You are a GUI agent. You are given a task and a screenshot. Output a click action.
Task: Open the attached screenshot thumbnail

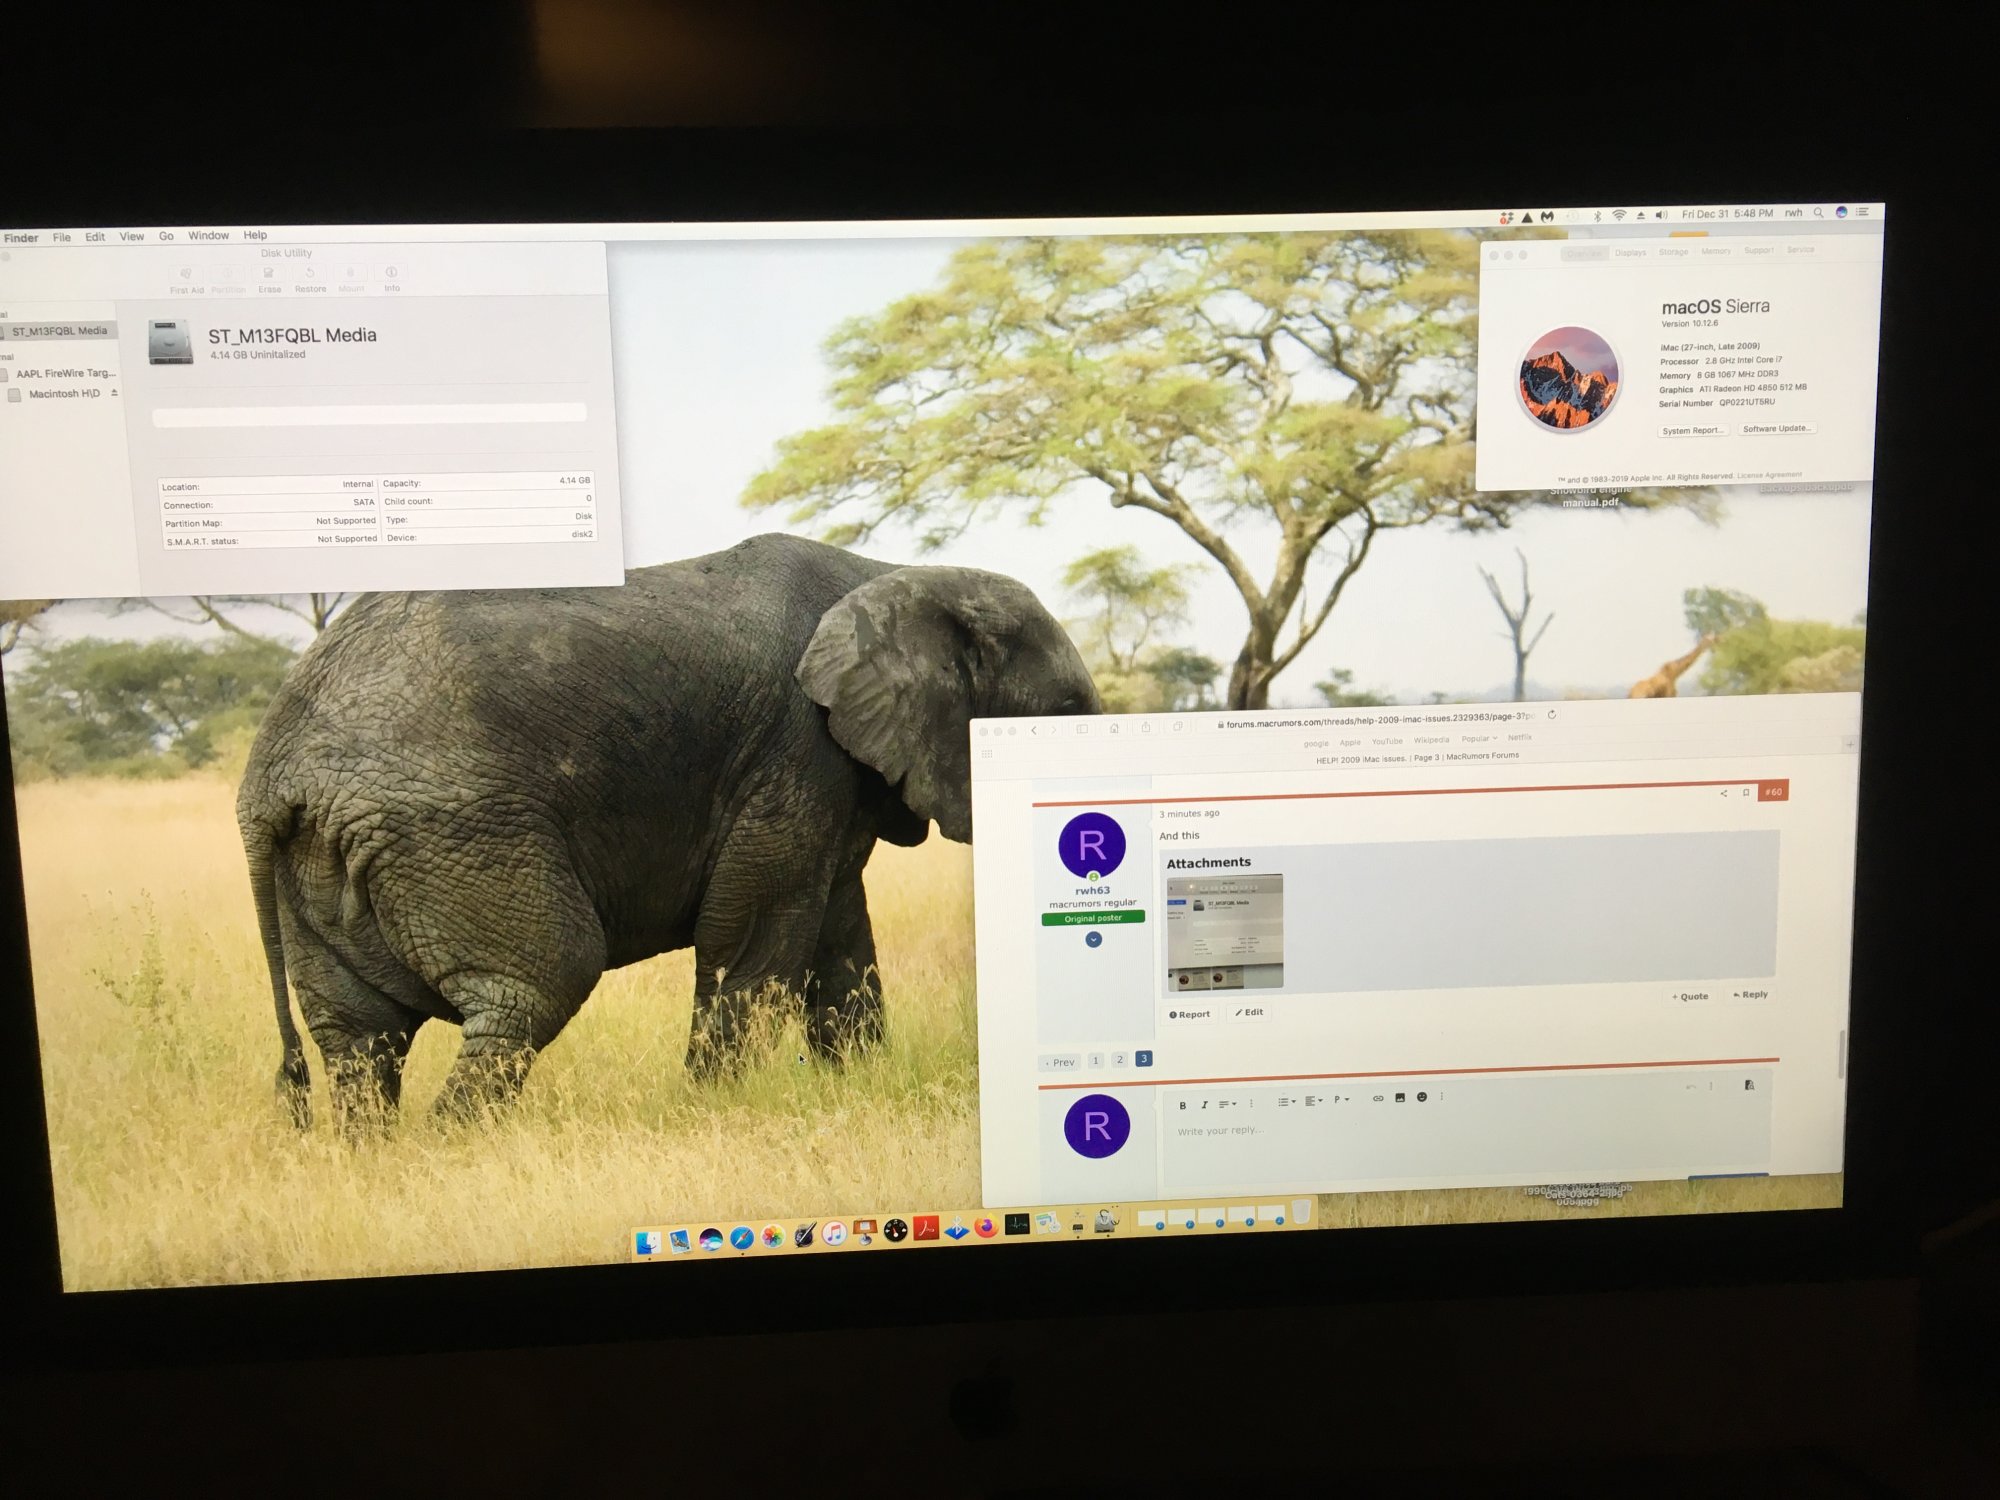click(1224, 933)
